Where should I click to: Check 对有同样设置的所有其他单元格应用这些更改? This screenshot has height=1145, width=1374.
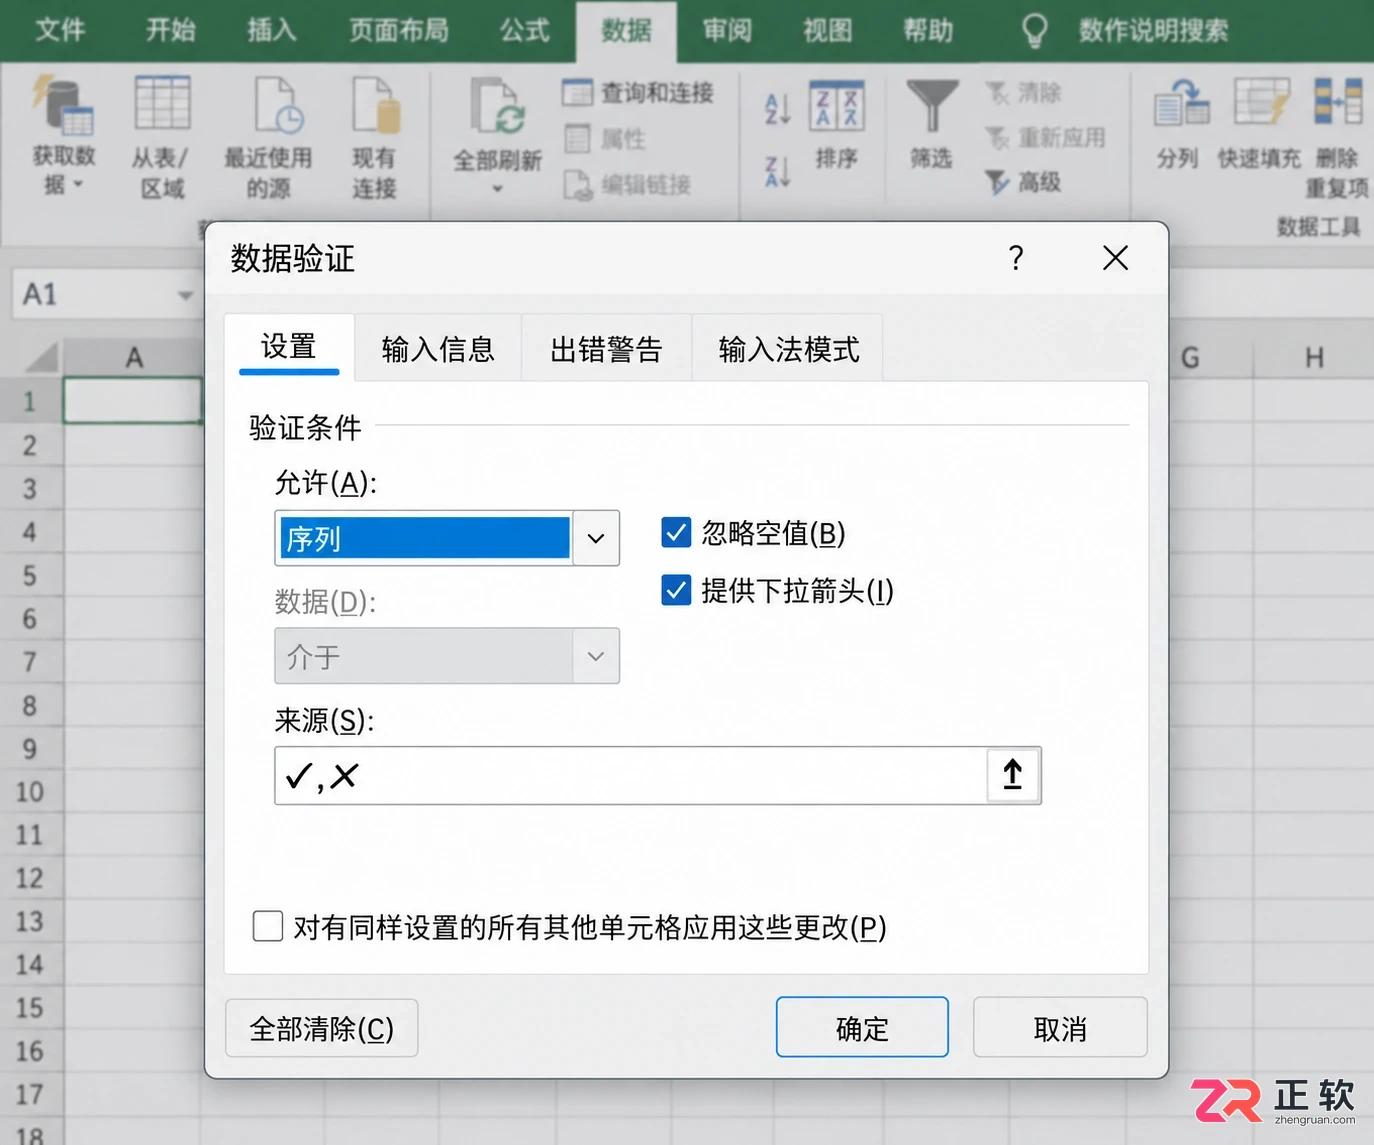[268, 926]
